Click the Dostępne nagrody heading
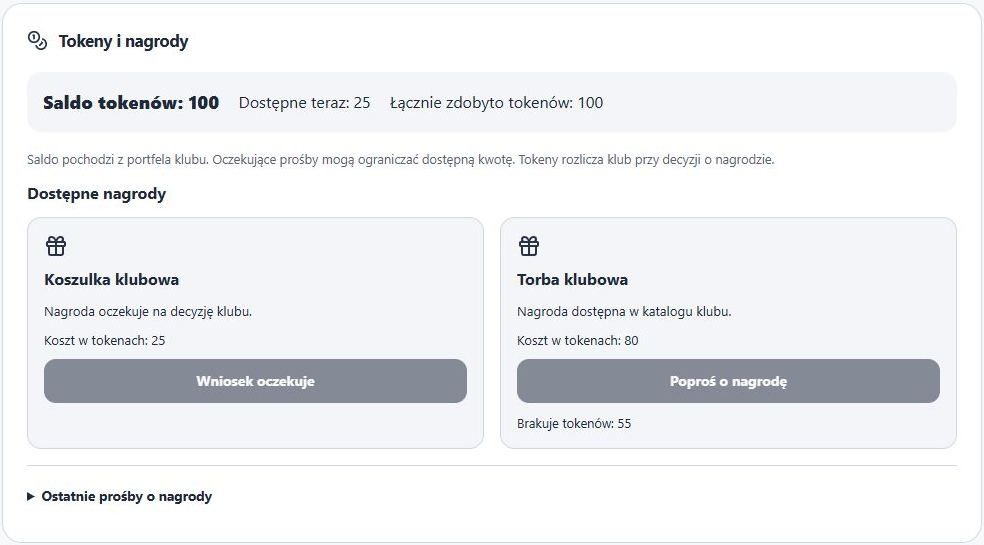Screen dimensions: 984x545 coord(97,193)
